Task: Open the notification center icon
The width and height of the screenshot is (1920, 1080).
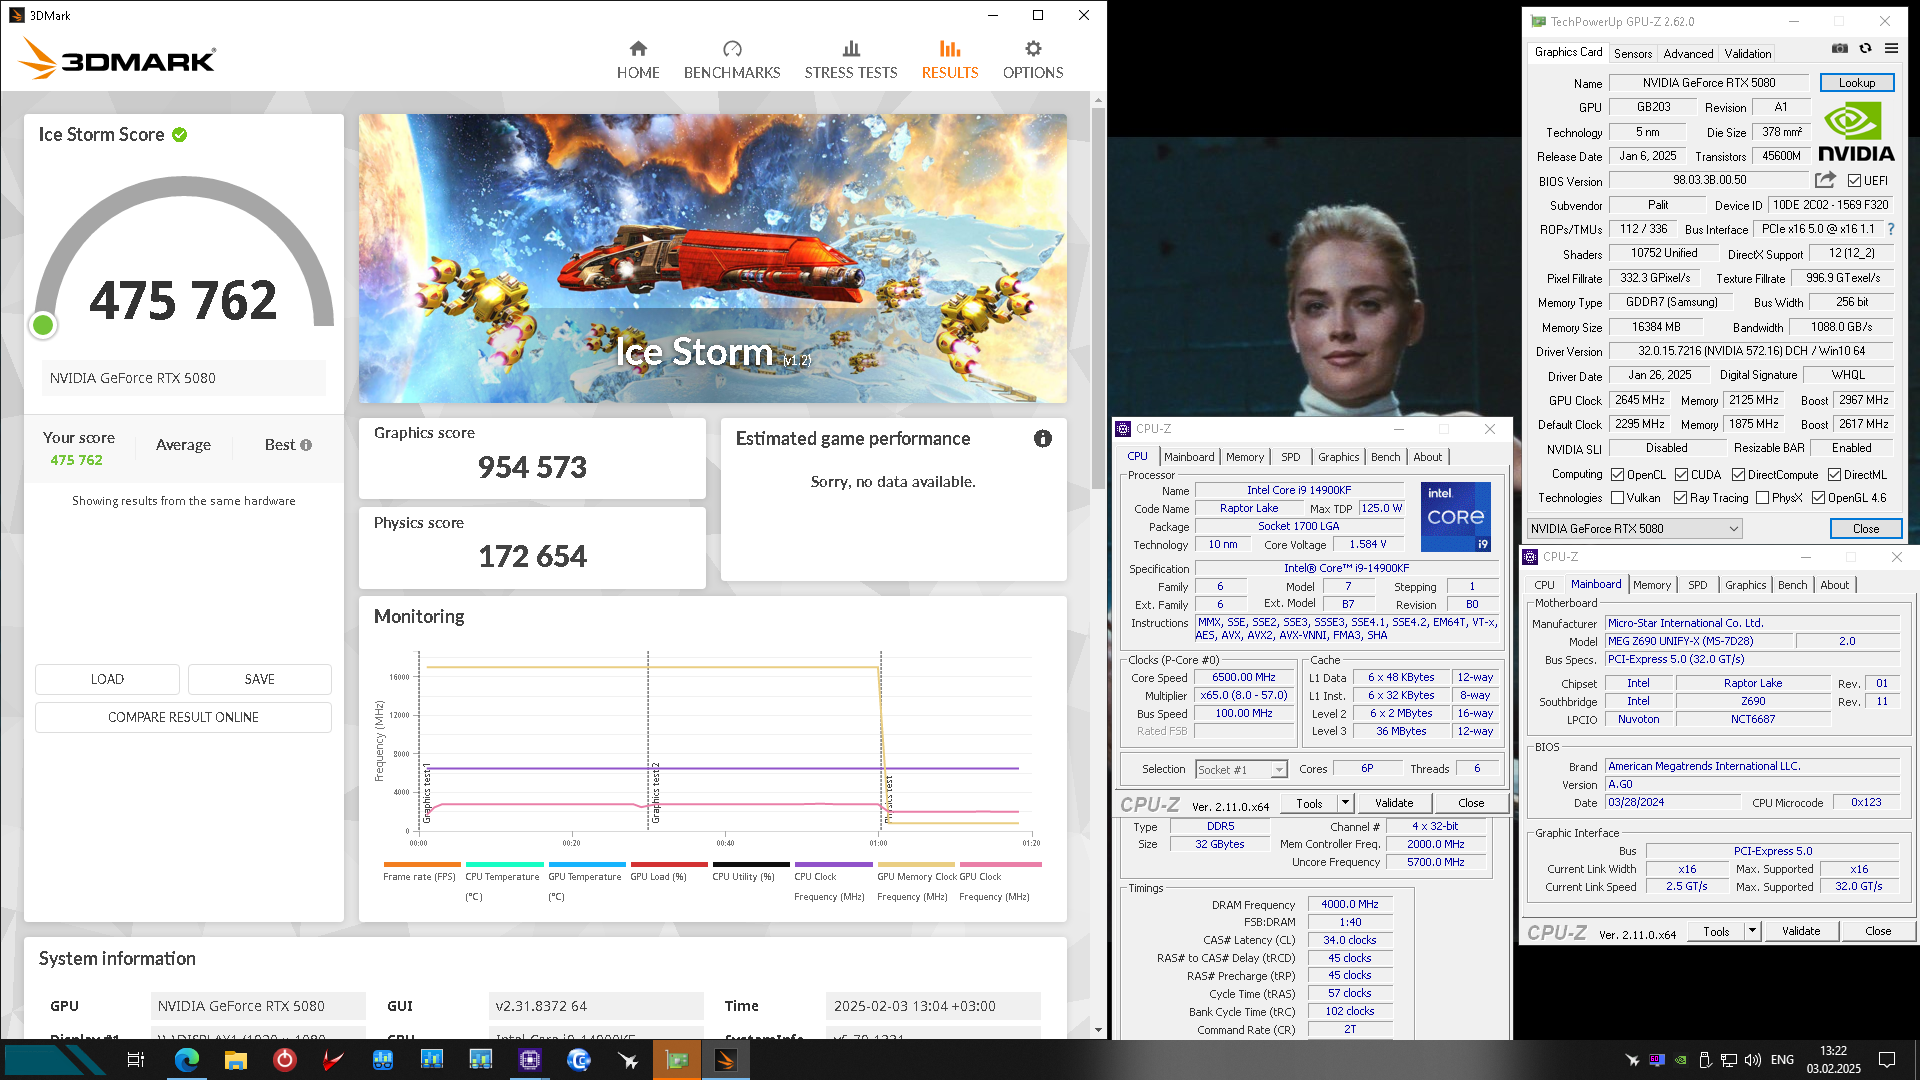Action: pos(1887,1060)
